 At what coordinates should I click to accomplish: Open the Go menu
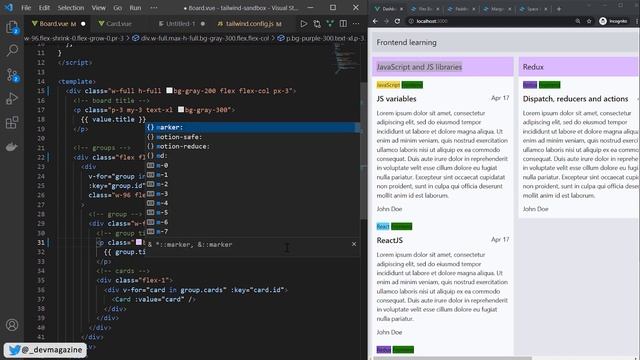tap(118, 8)
